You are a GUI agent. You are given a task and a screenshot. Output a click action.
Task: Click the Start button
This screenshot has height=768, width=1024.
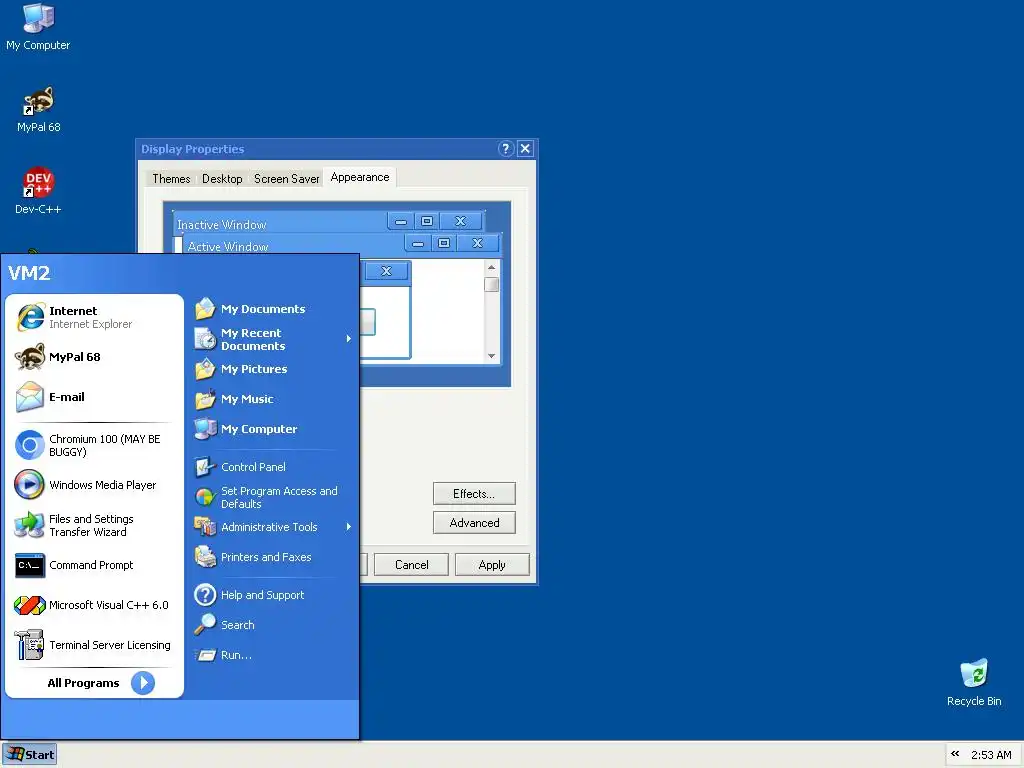tap(29, 754)
